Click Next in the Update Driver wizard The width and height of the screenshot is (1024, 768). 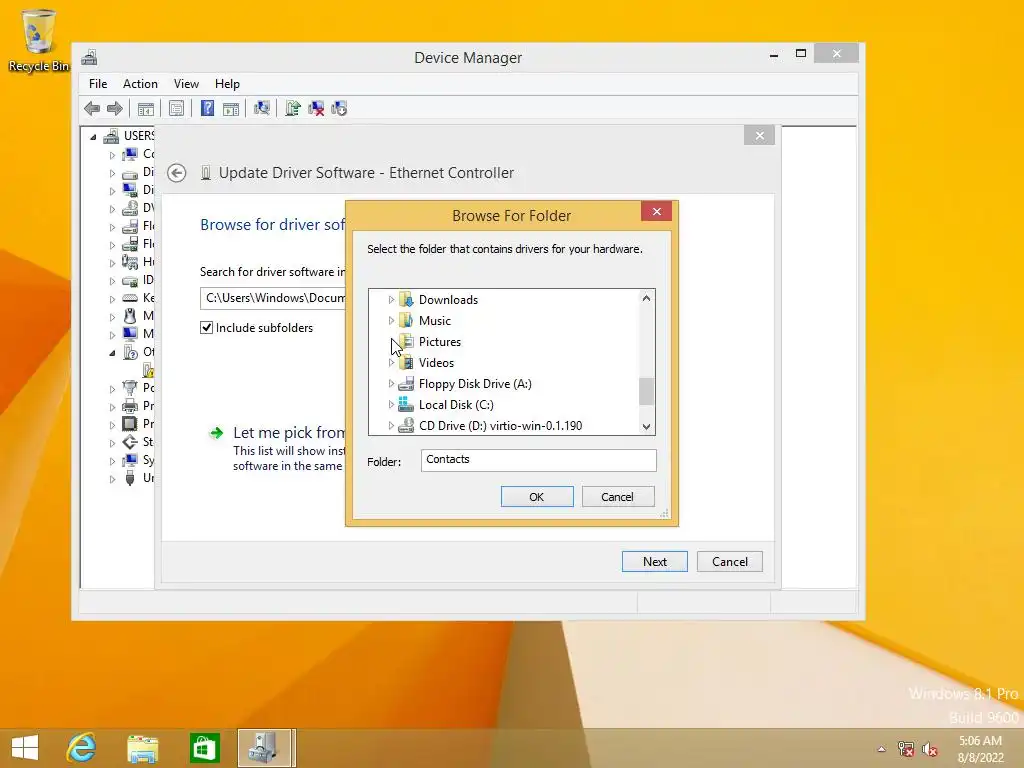[654, 562]
